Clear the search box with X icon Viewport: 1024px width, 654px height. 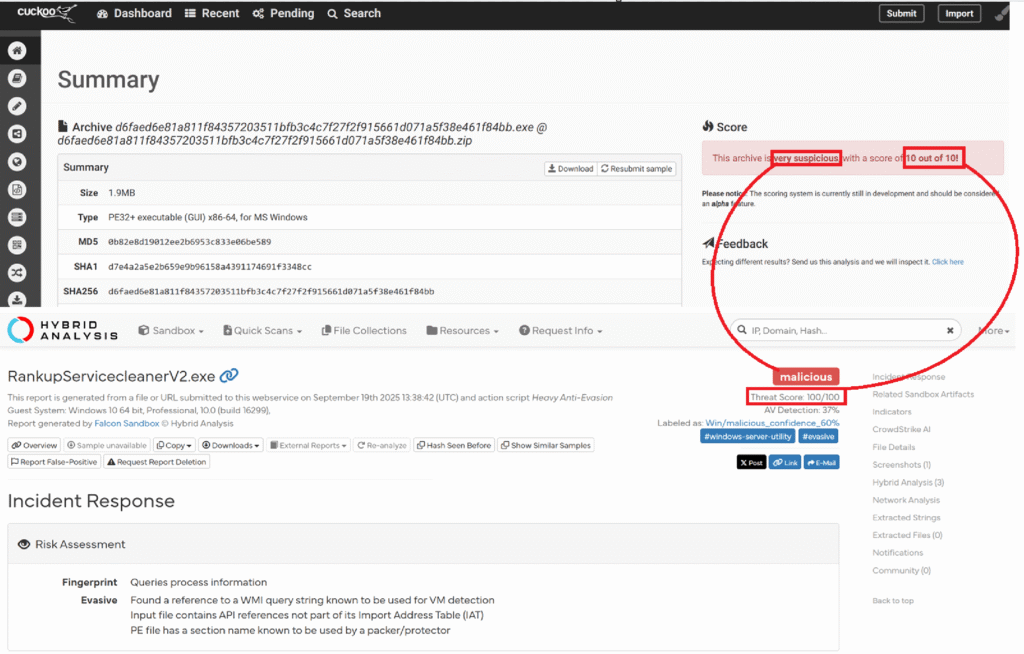[950, 330]
